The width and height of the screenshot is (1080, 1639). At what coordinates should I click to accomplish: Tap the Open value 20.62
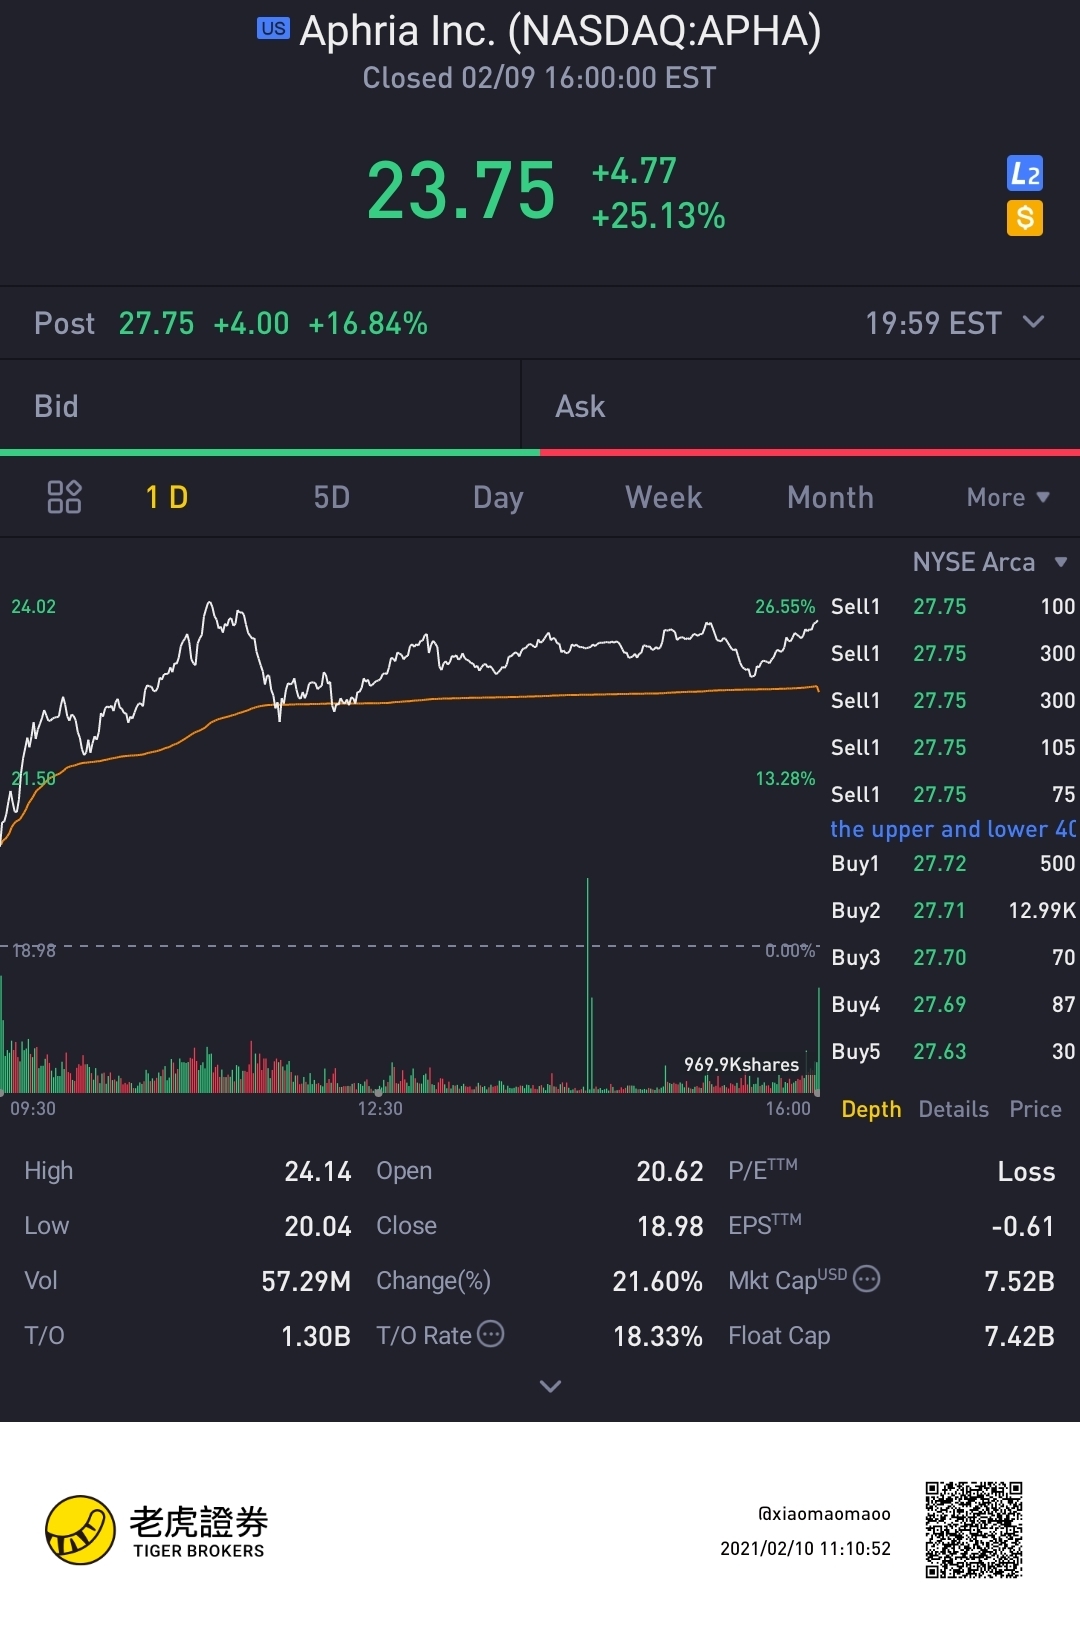coord(670,1171)
